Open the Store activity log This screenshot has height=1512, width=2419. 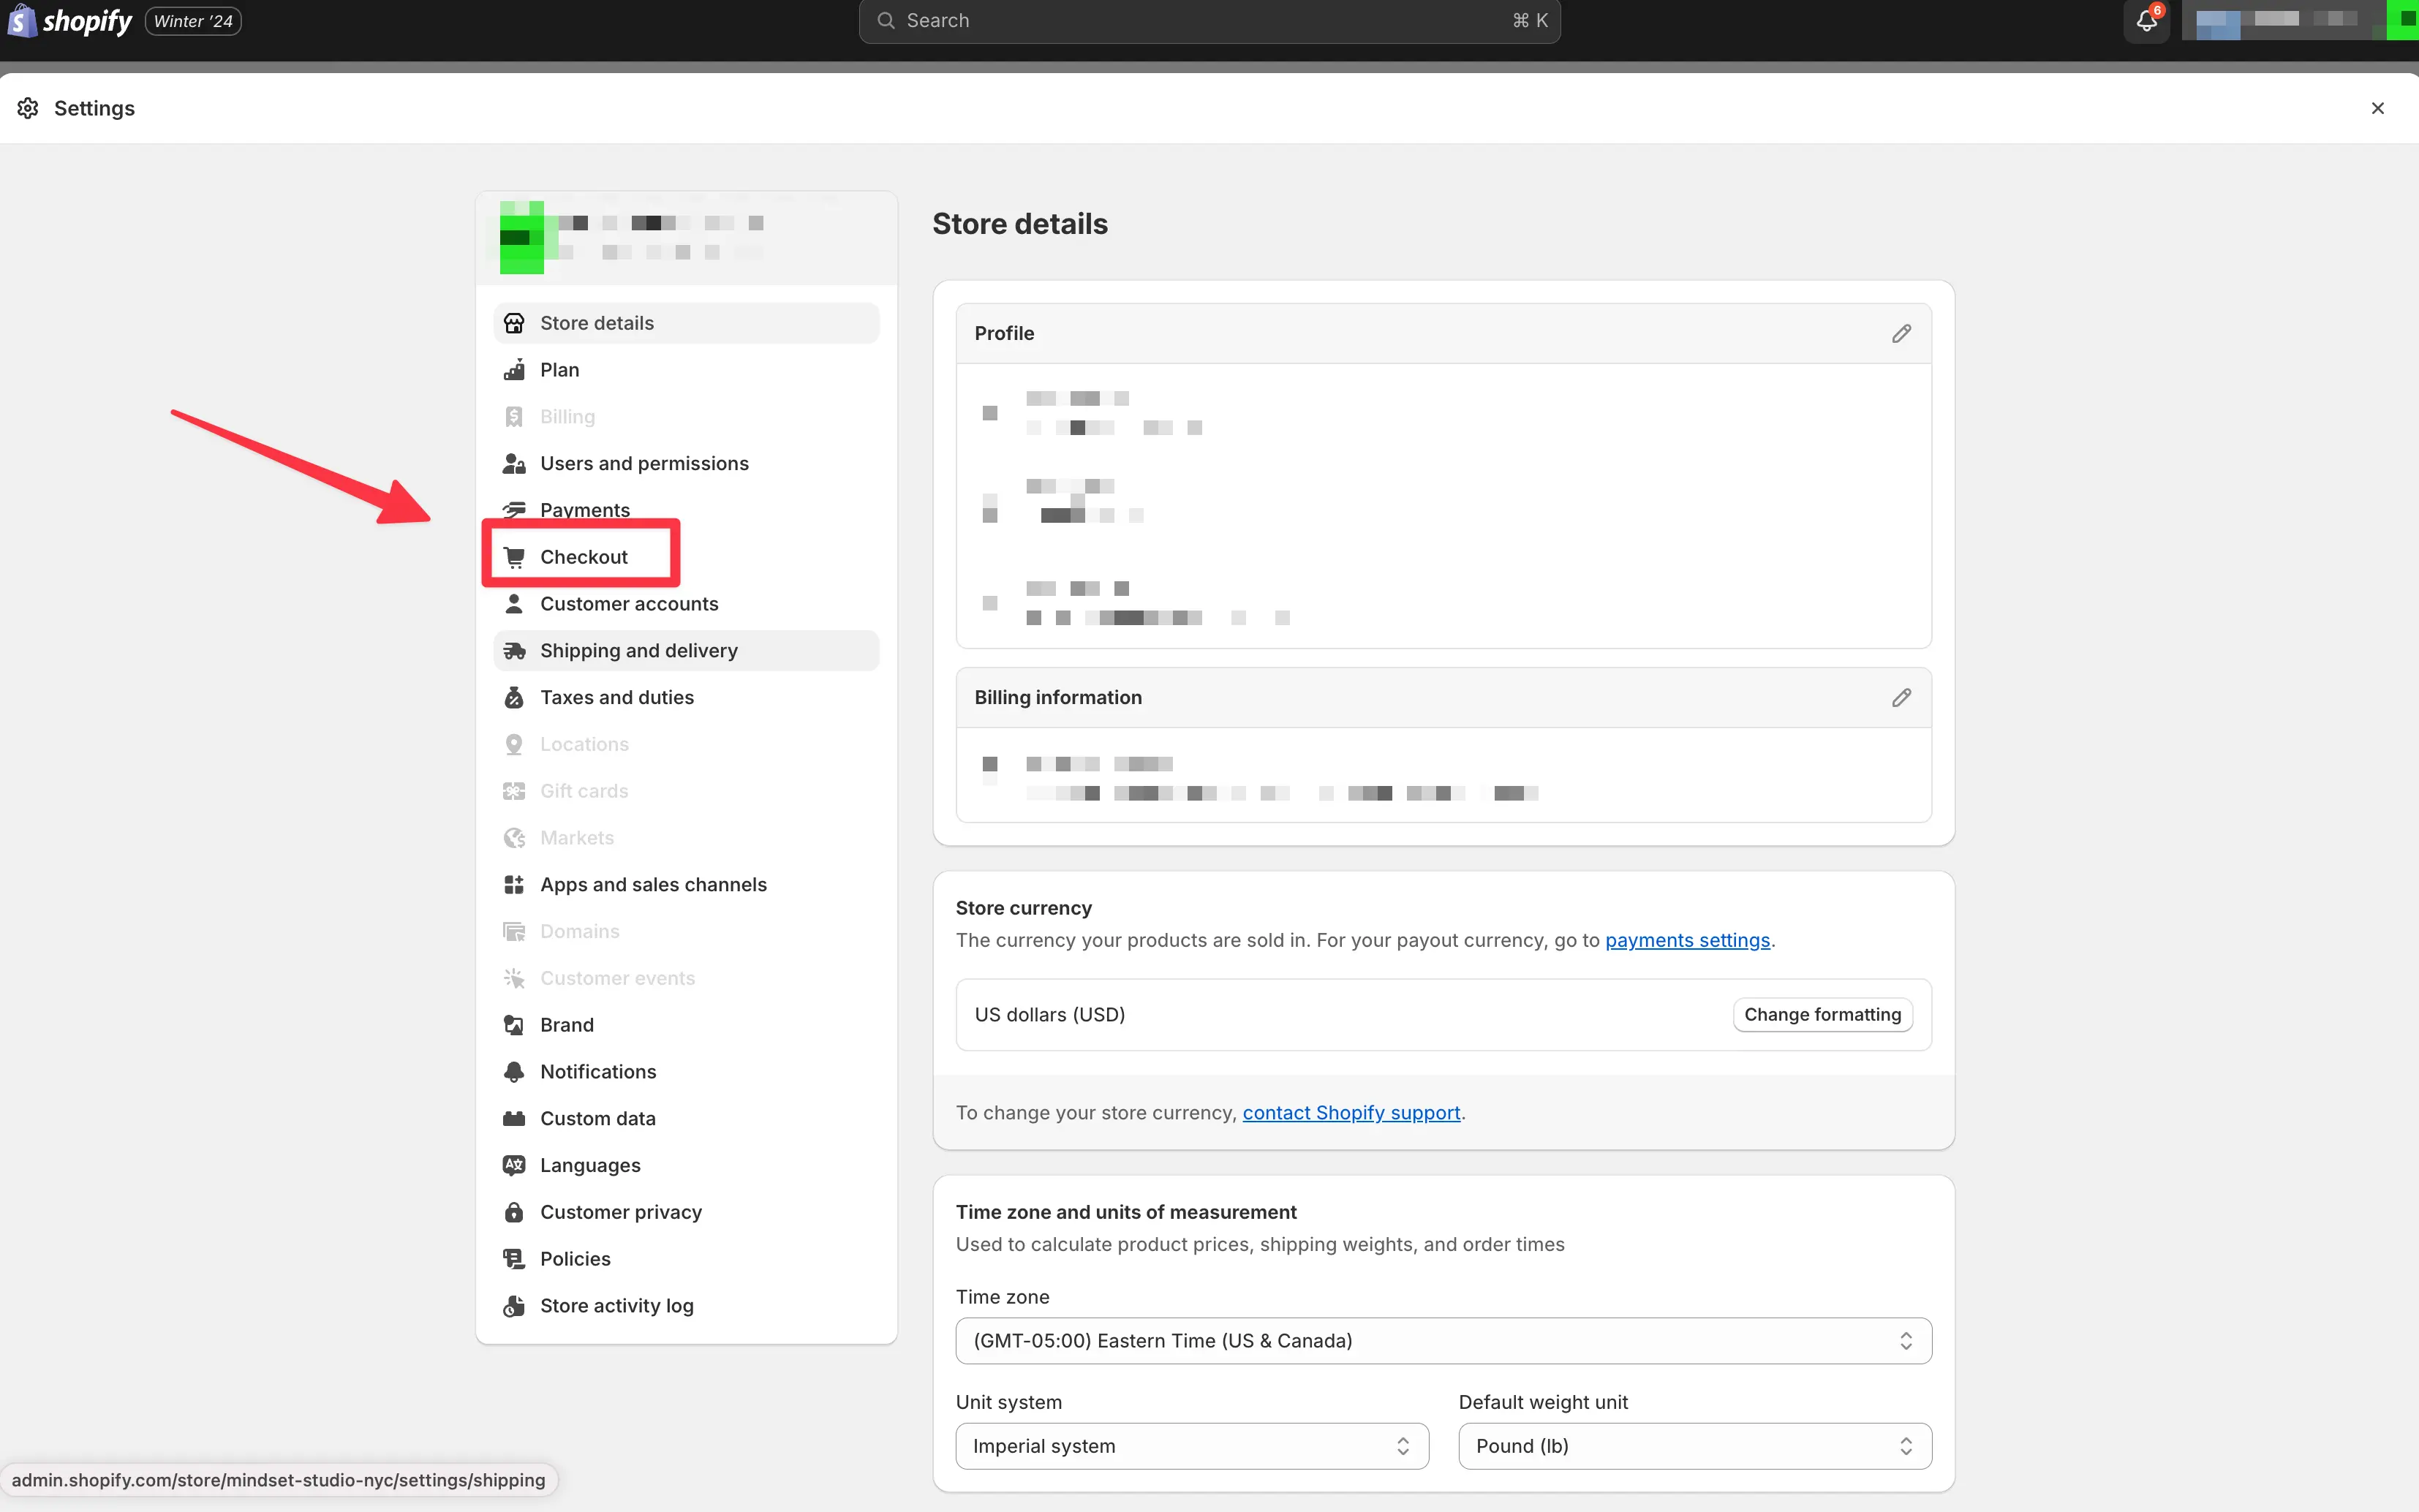pos(686,1305)
